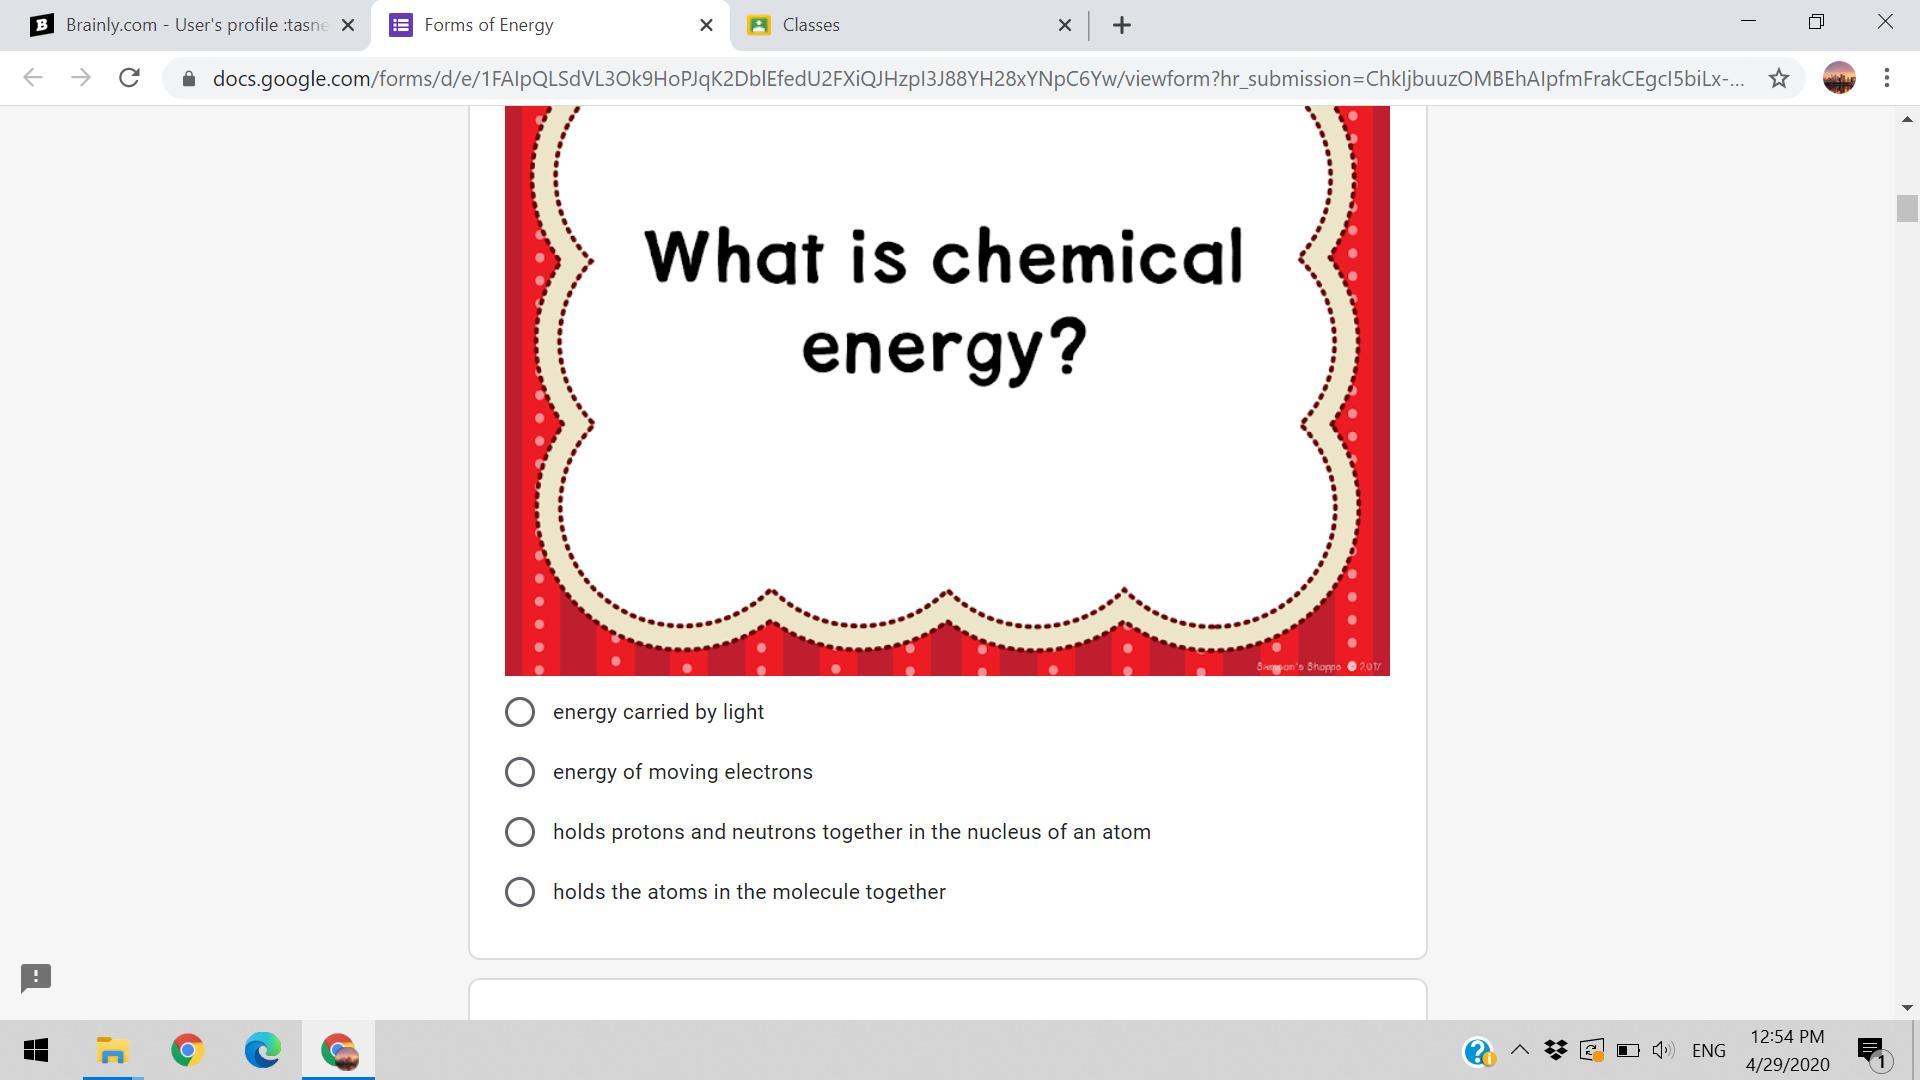Show hidden system tray icons
This screenshot has width=1920, height=1080.
pyautogui.click(x=1519, y=1050)
